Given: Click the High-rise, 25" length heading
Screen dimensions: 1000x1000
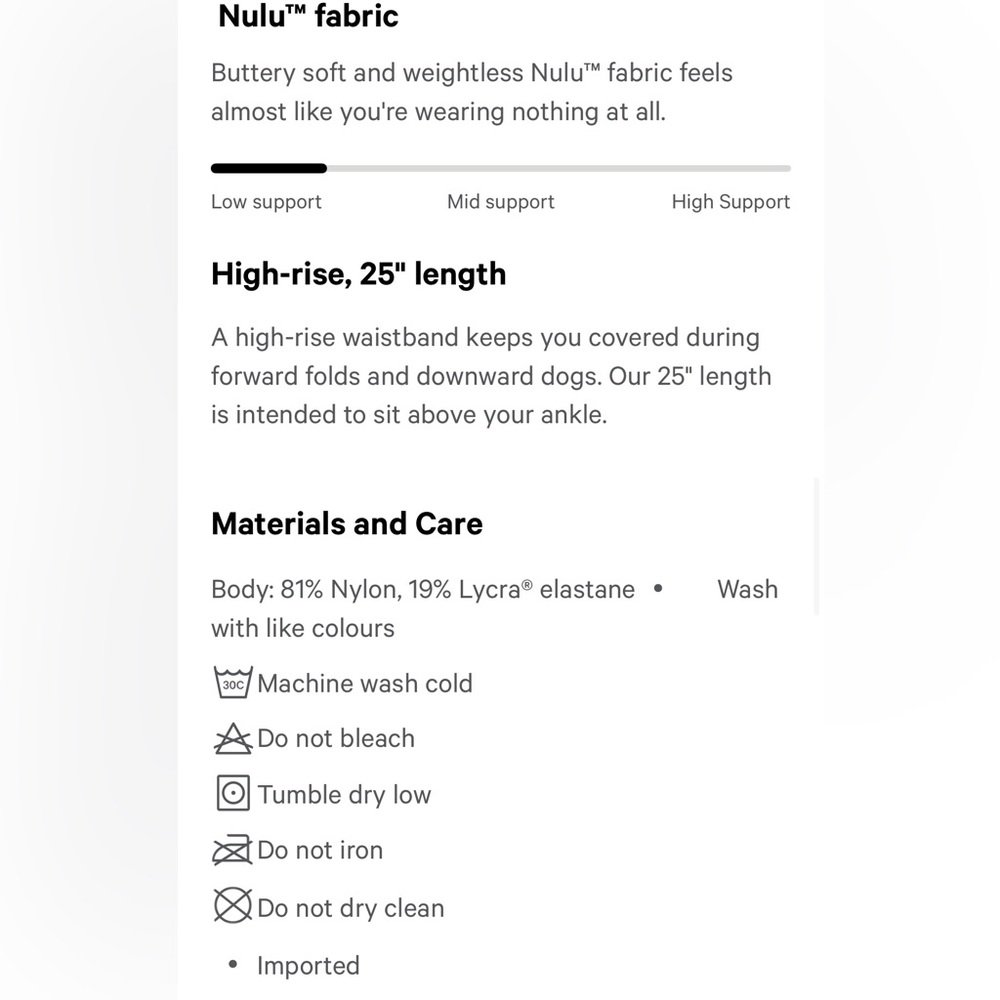Looking at the screenshot, I should tap(358, 274).
